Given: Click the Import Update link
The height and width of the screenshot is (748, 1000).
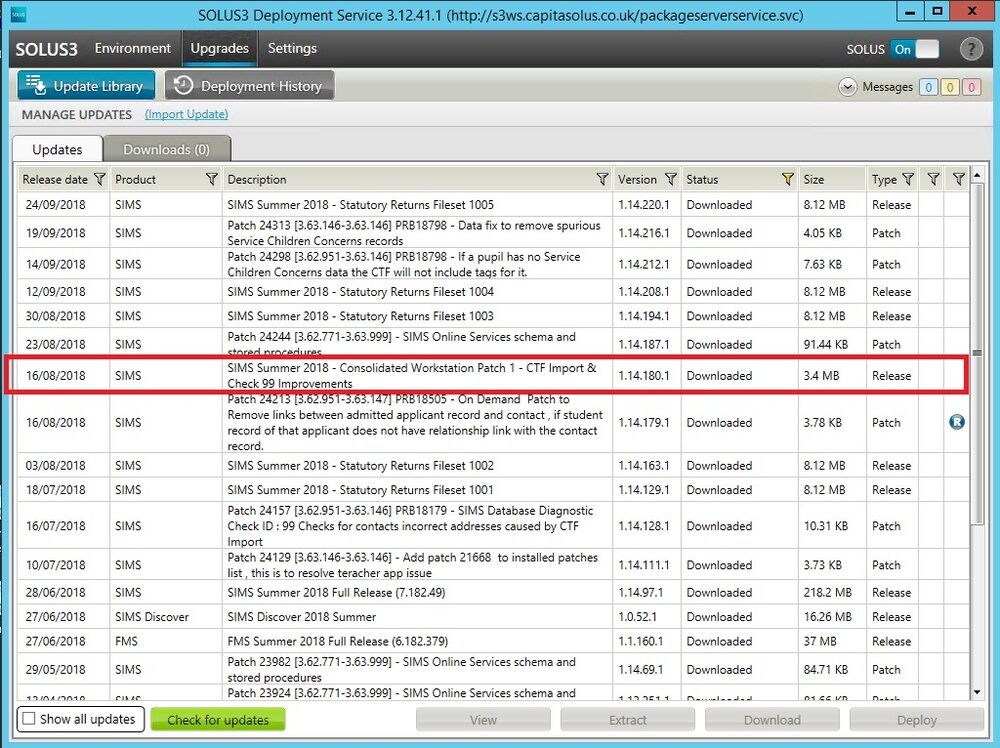Looking at the screenshot, I should 186,114.
